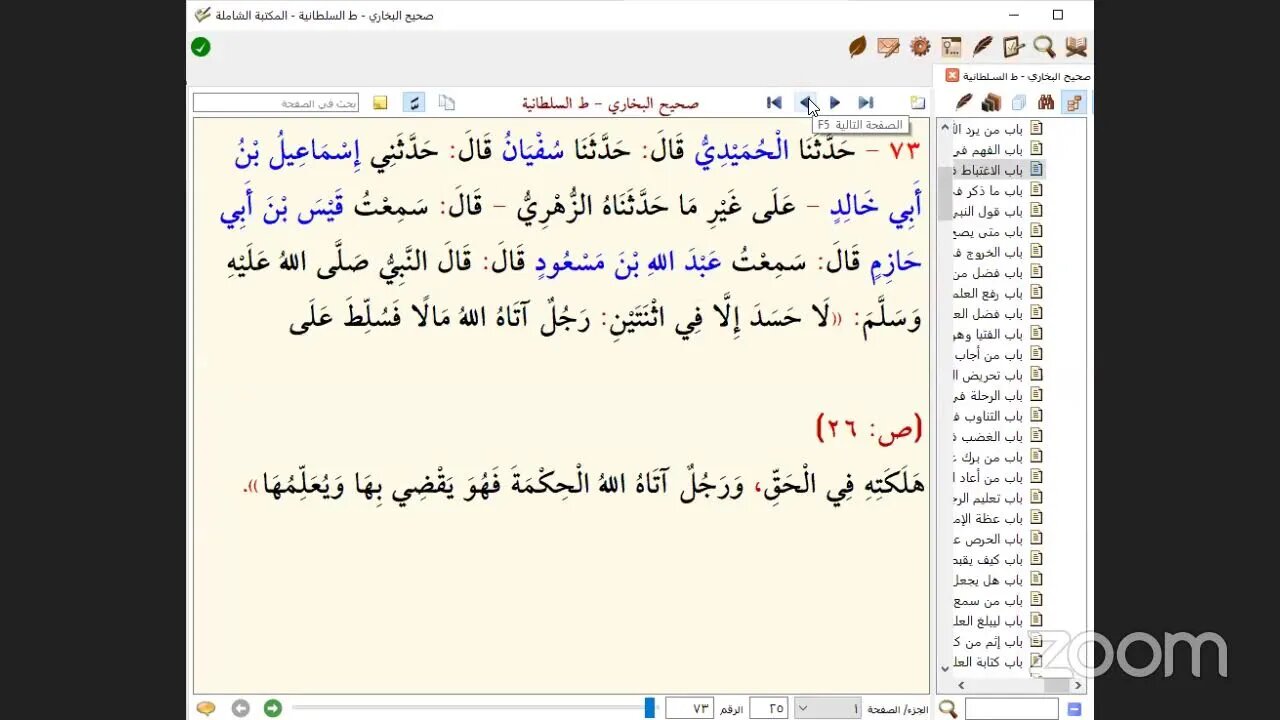This screenshot has height=720, width=1280.
Task: Click the next page right arrow
Action: (x=835, y=102)
